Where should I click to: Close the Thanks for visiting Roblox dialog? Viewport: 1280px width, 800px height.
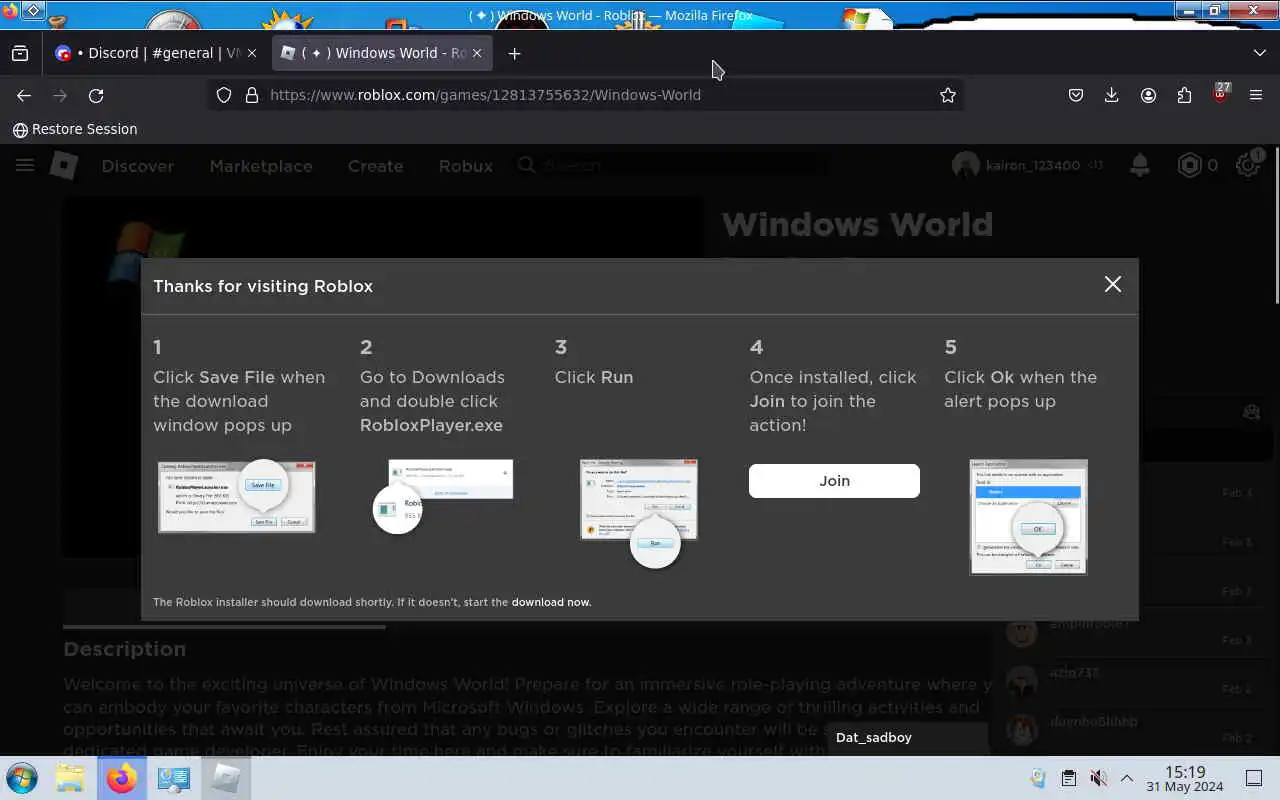[x=1113, y=285]
